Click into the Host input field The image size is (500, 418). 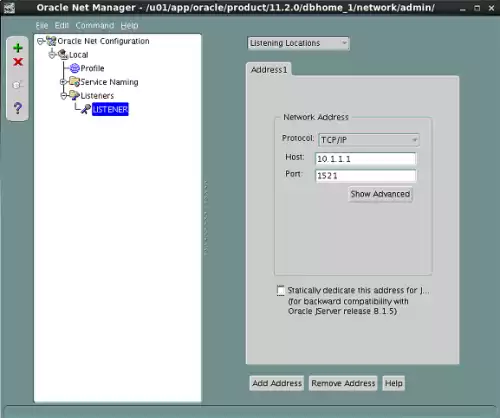tap(366, 159)
